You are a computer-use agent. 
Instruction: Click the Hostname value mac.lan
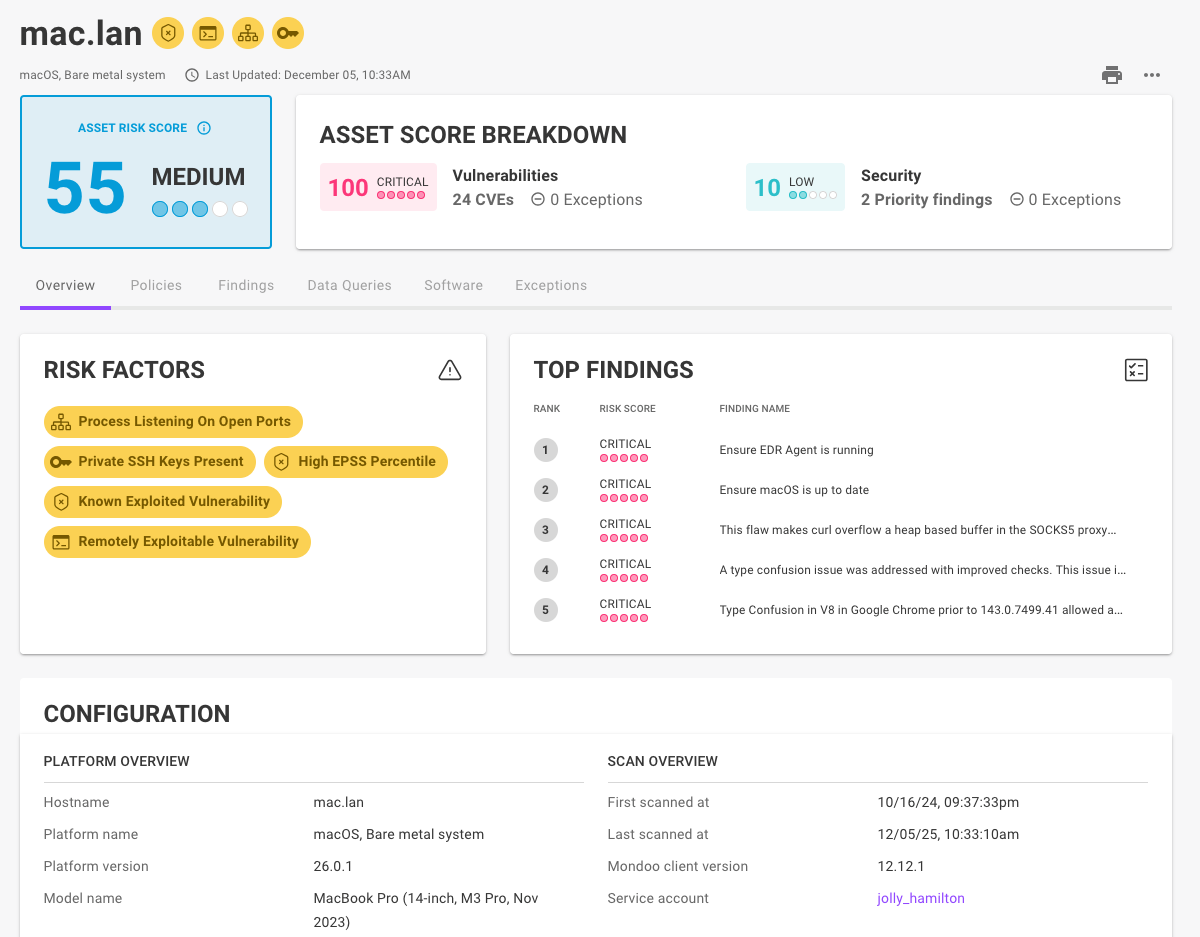[338, 802]
